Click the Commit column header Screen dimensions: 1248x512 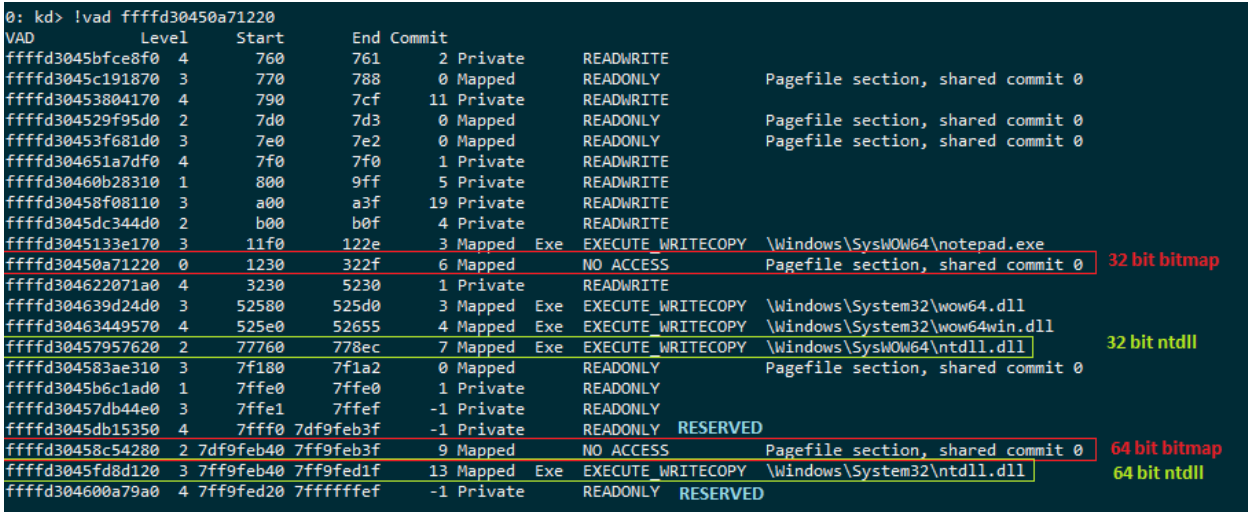click(x=419, y=37)
